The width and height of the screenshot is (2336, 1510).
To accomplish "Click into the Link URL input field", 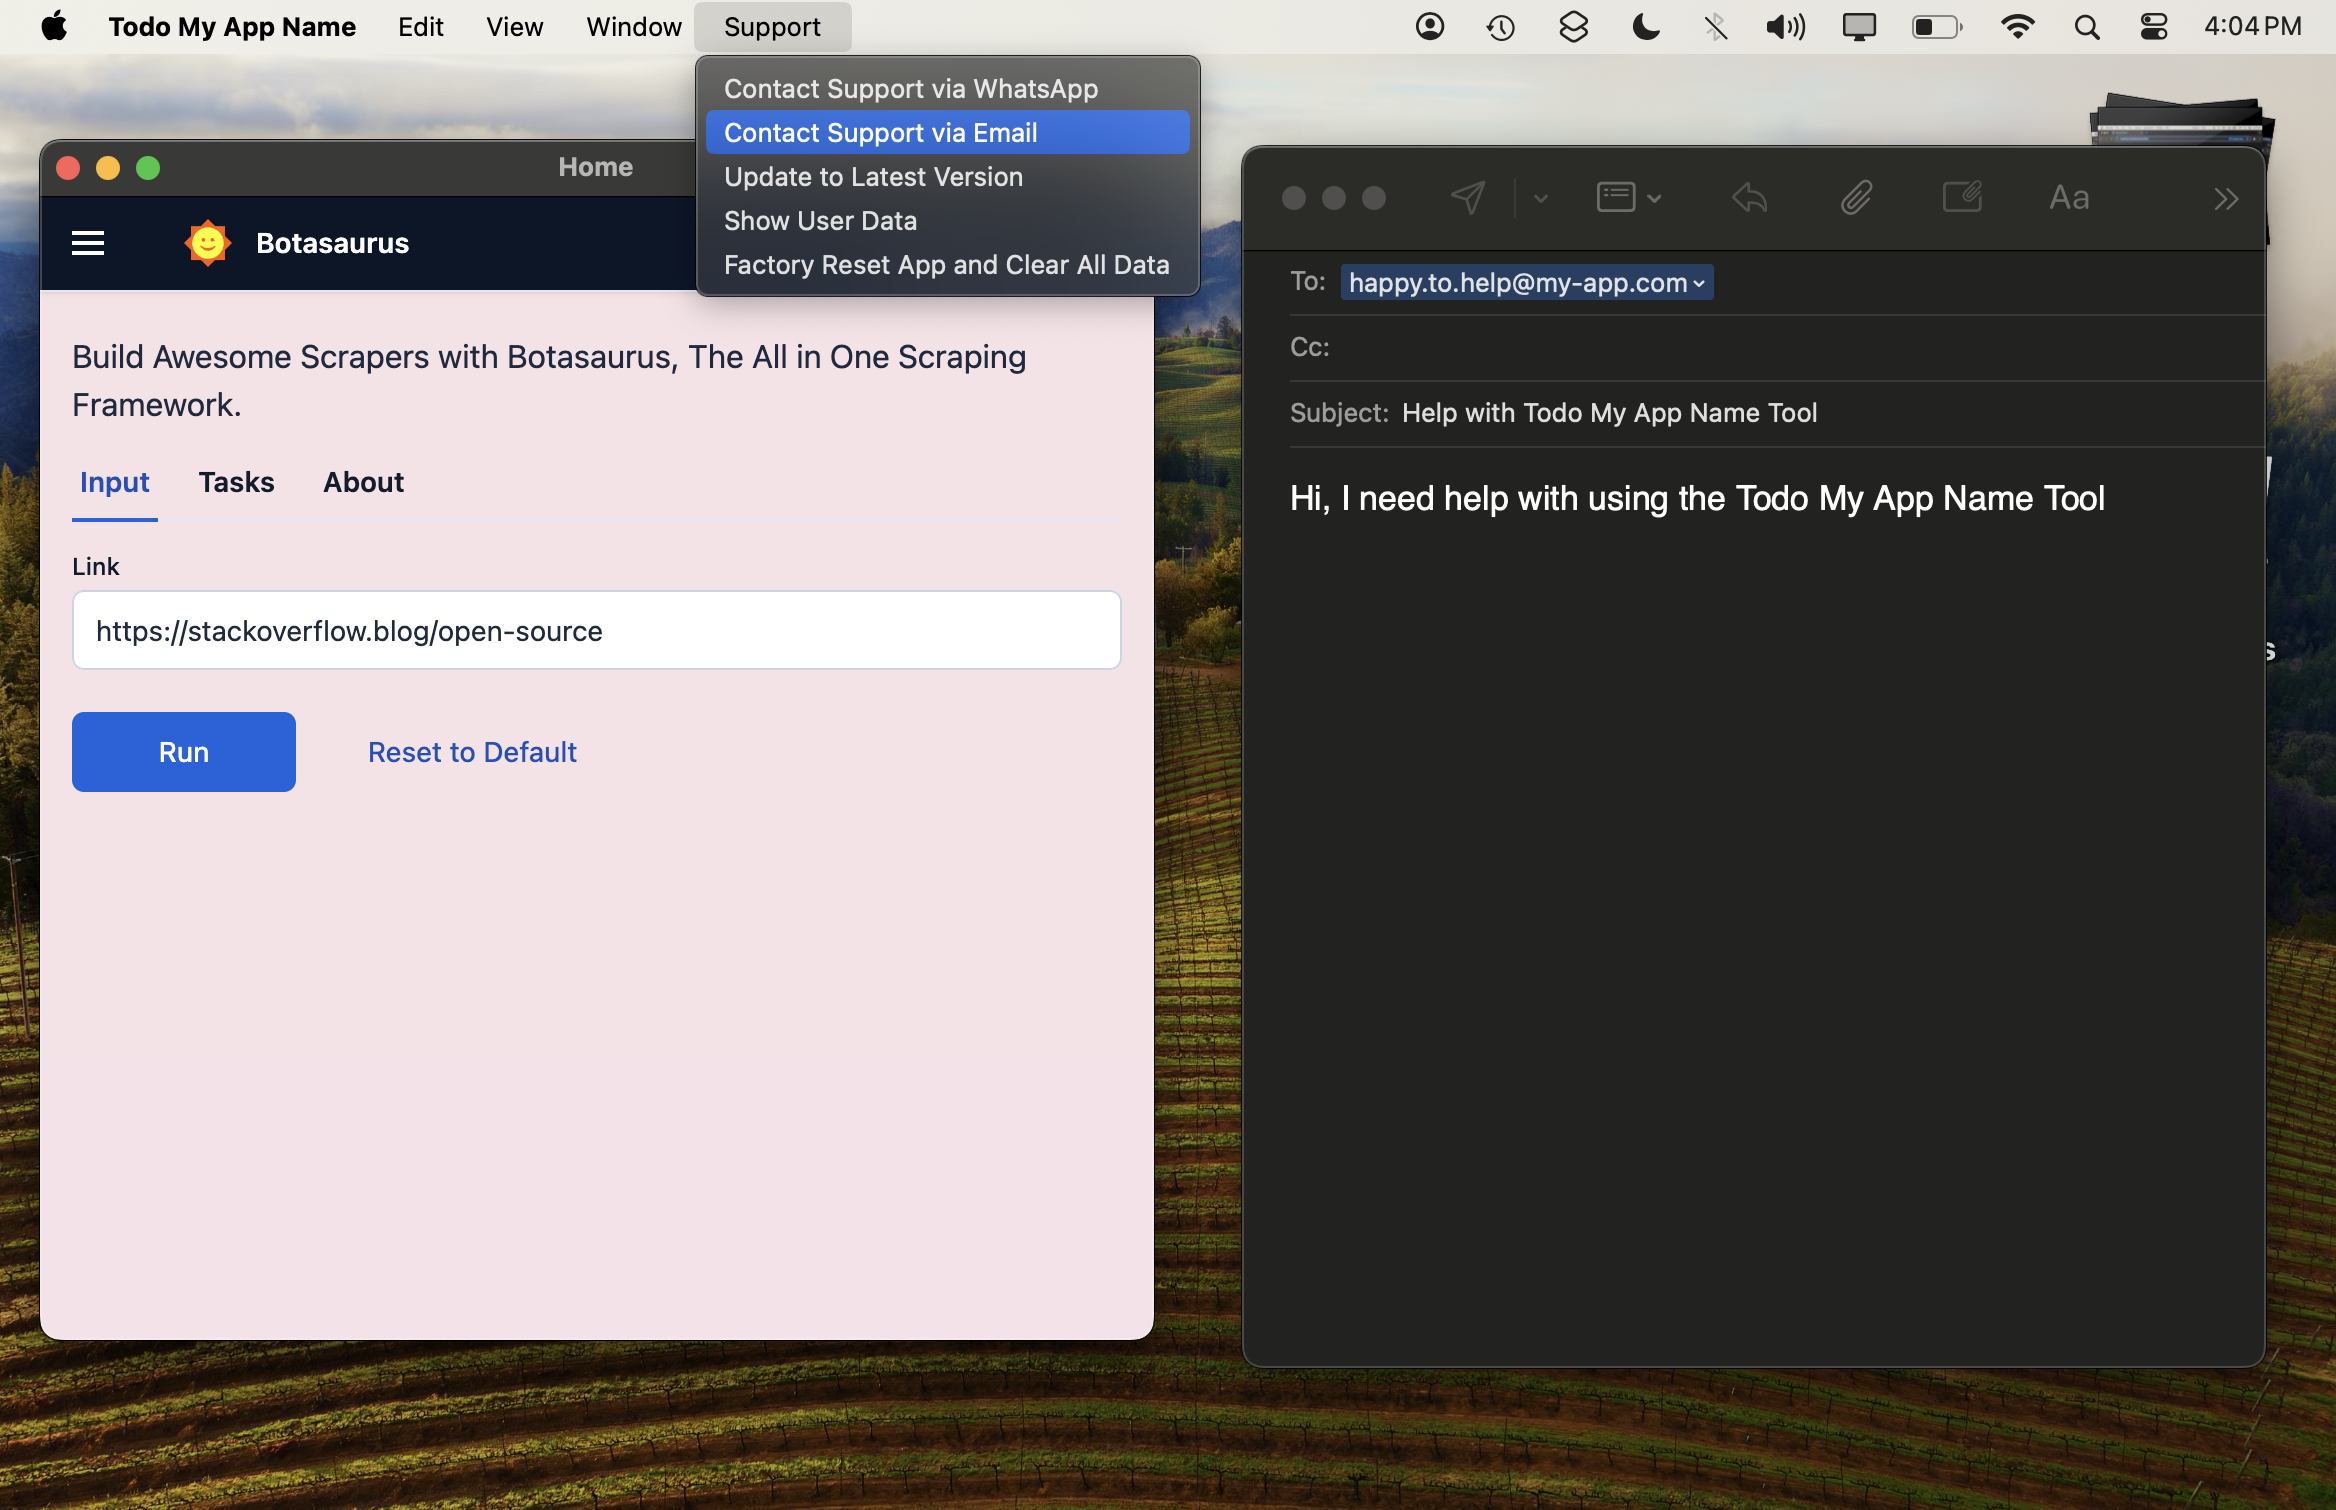I will pyautogui.click(x=596, y=631).
